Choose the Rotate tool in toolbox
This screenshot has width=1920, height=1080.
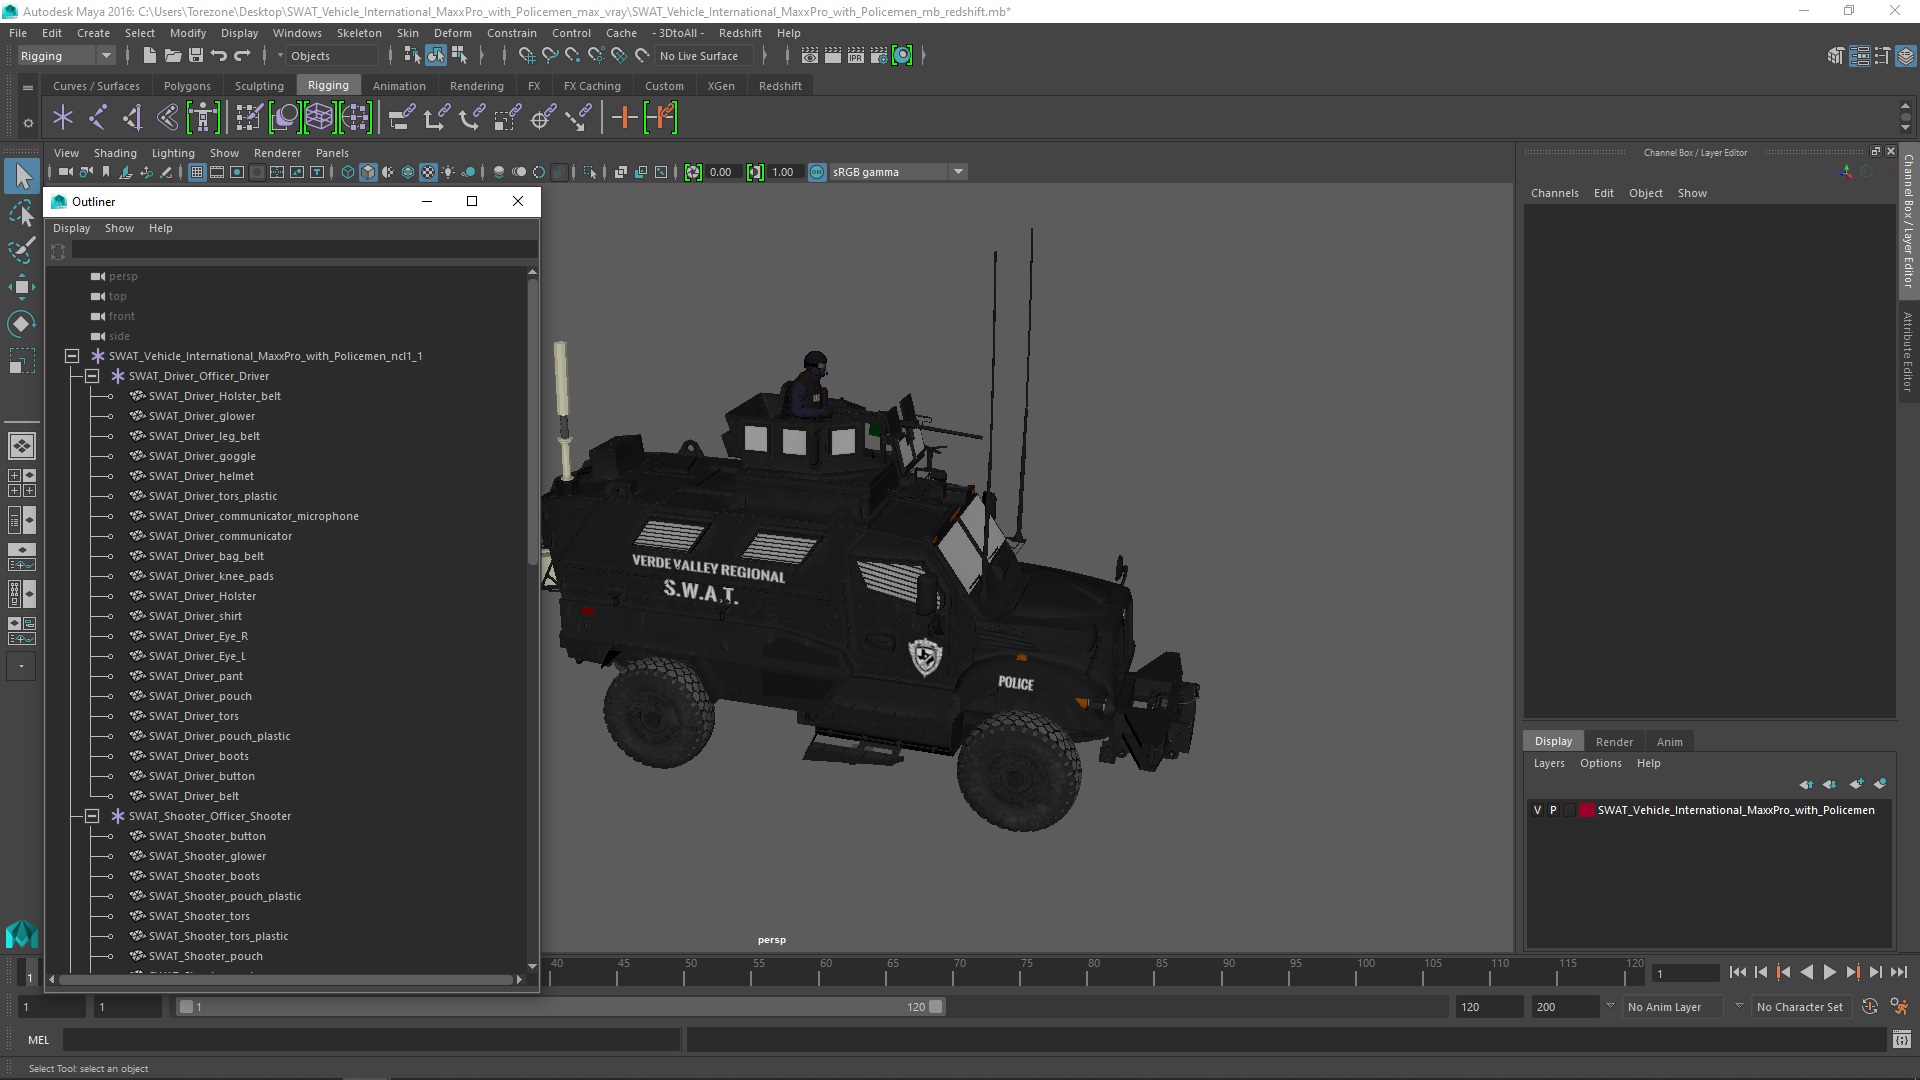point(22,324)
